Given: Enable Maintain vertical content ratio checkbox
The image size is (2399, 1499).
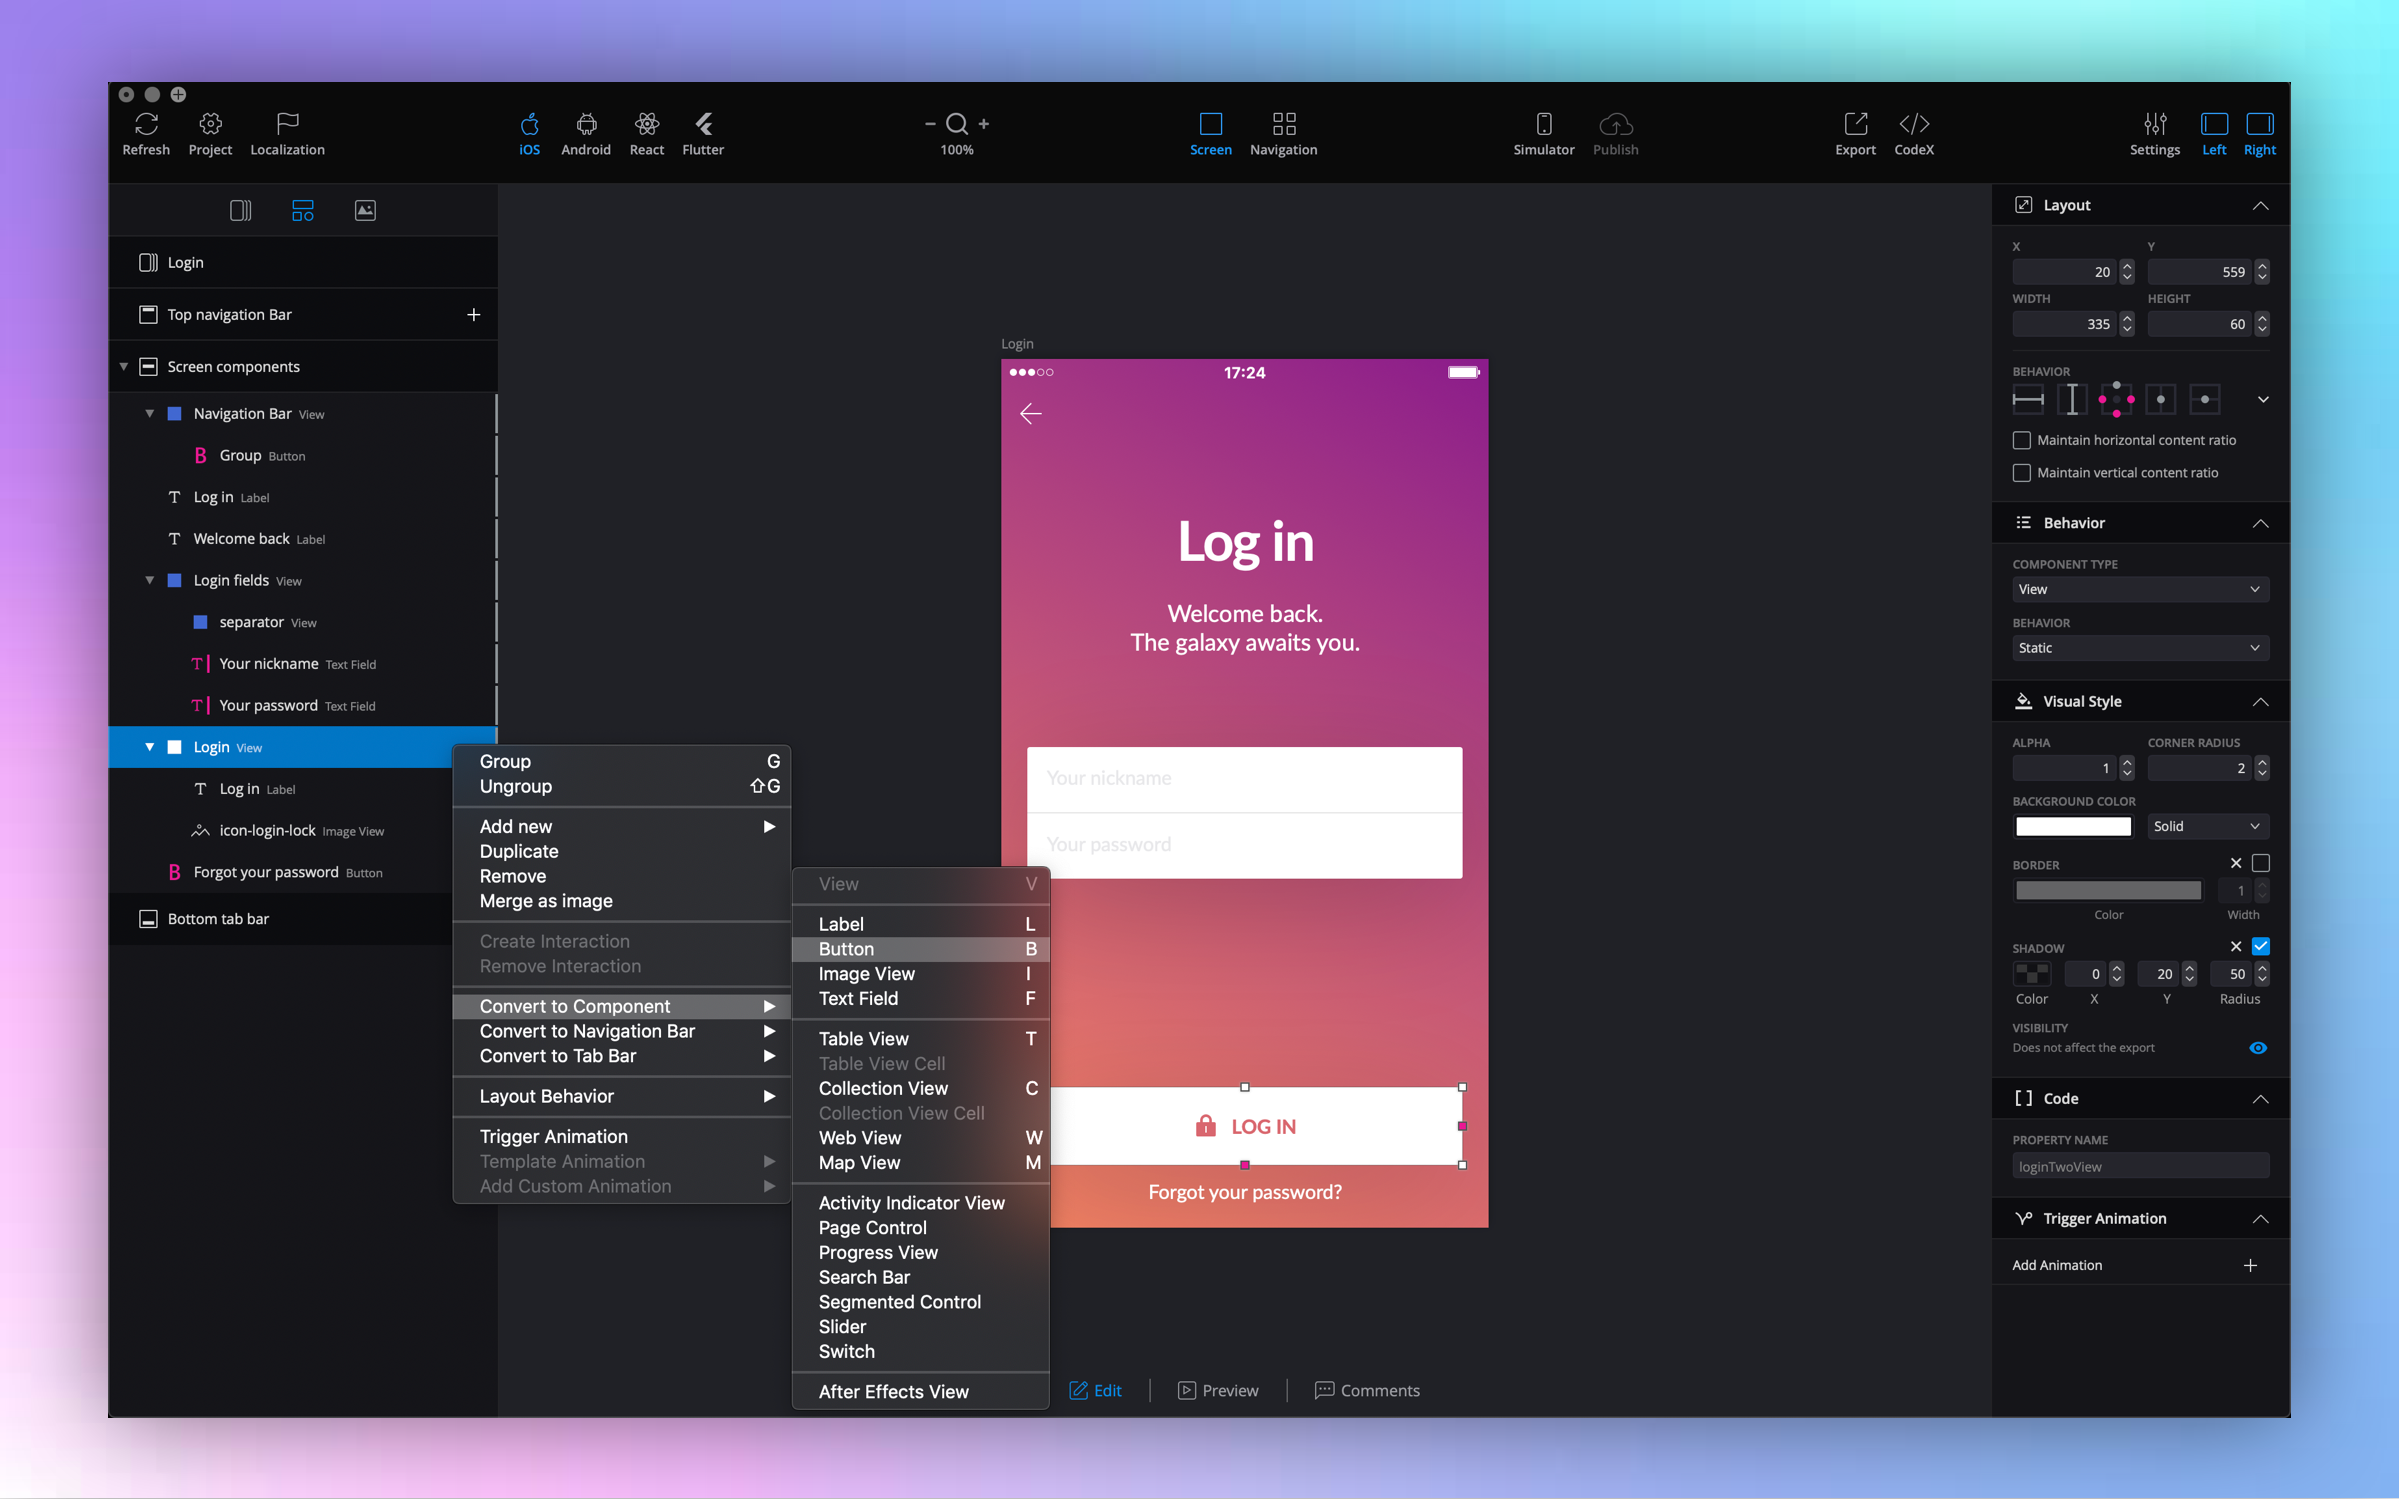Looking at the screenshot, I should pos(2022,473).
